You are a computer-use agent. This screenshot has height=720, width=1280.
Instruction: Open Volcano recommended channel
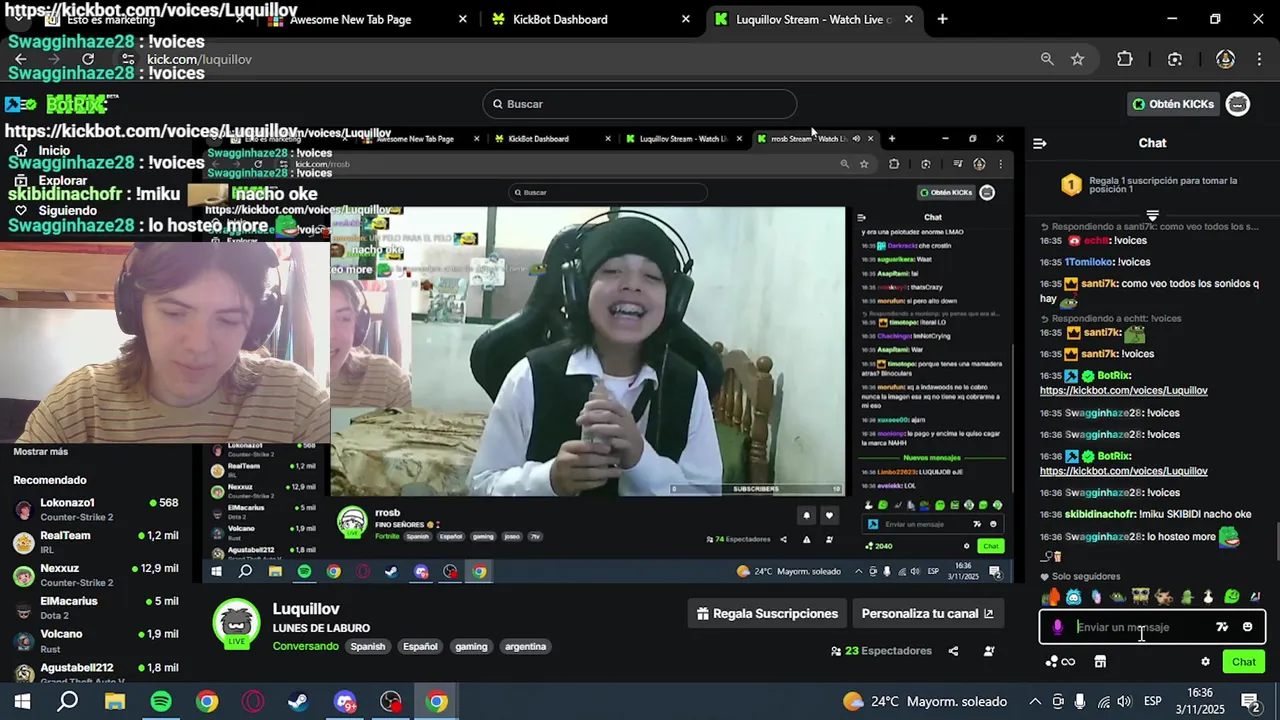(95, 641)
